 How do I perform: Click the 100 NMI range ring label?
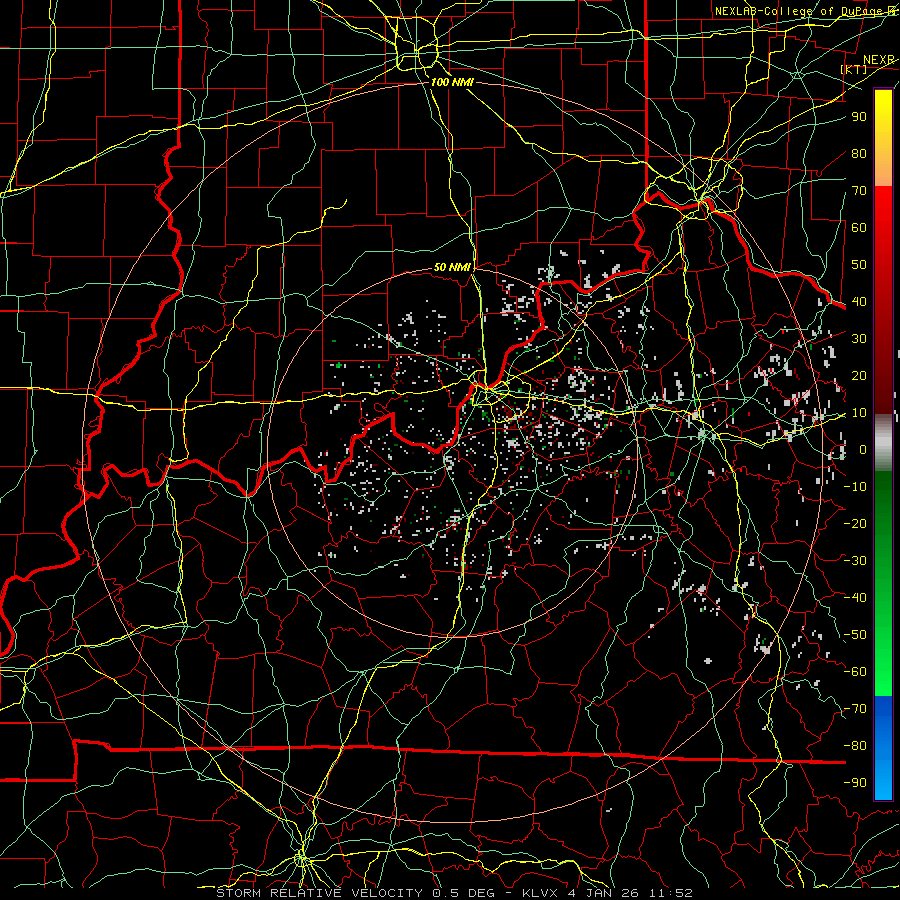point(452,82)
